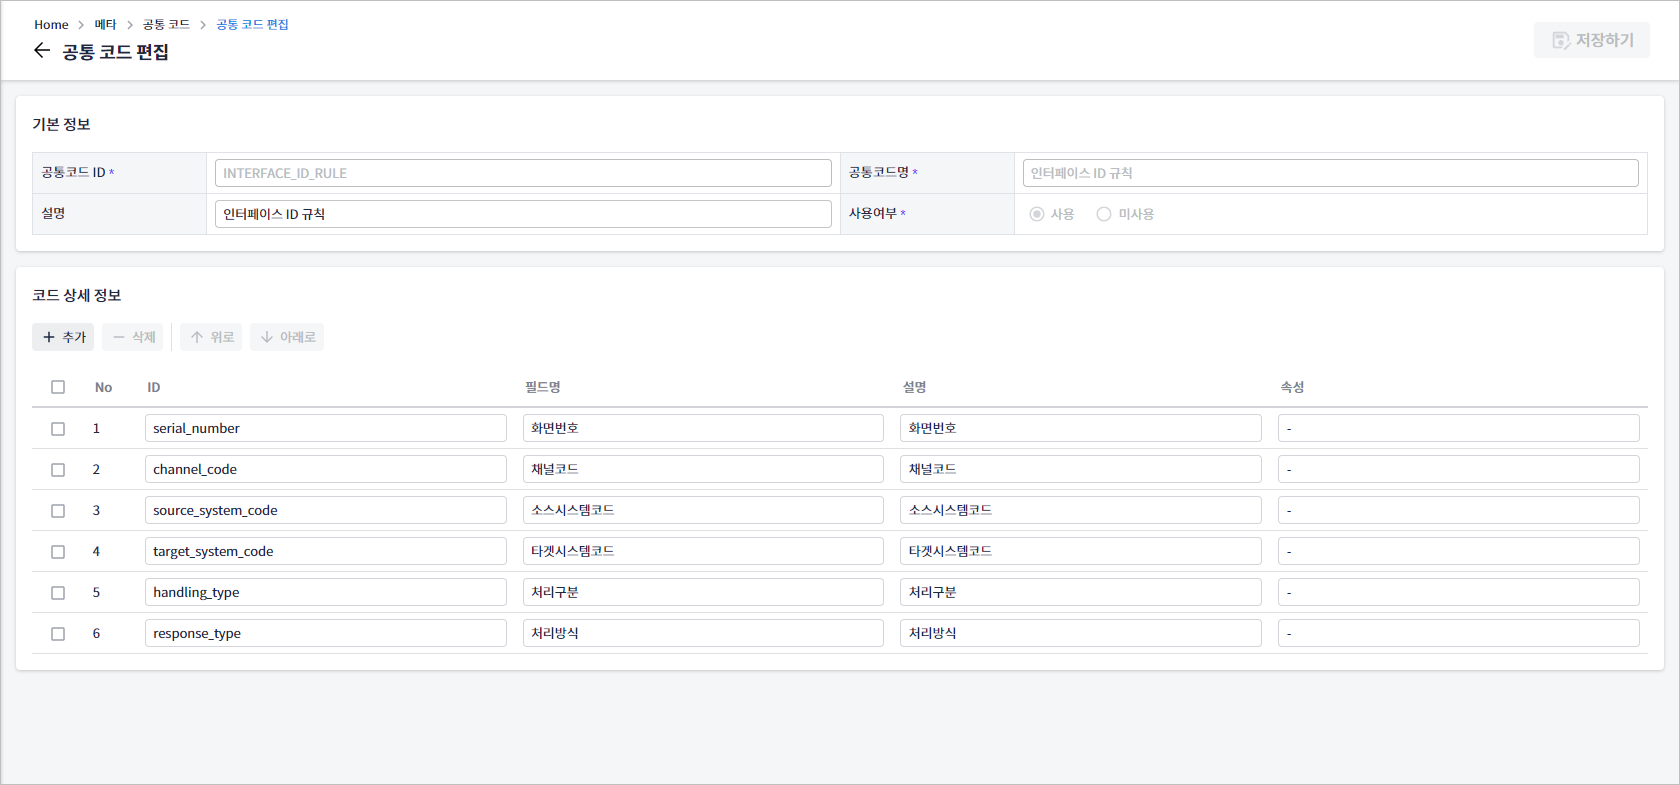Click the 필드명 column header
Screen dimensions: 1680x785
click(x=543, y=387)
